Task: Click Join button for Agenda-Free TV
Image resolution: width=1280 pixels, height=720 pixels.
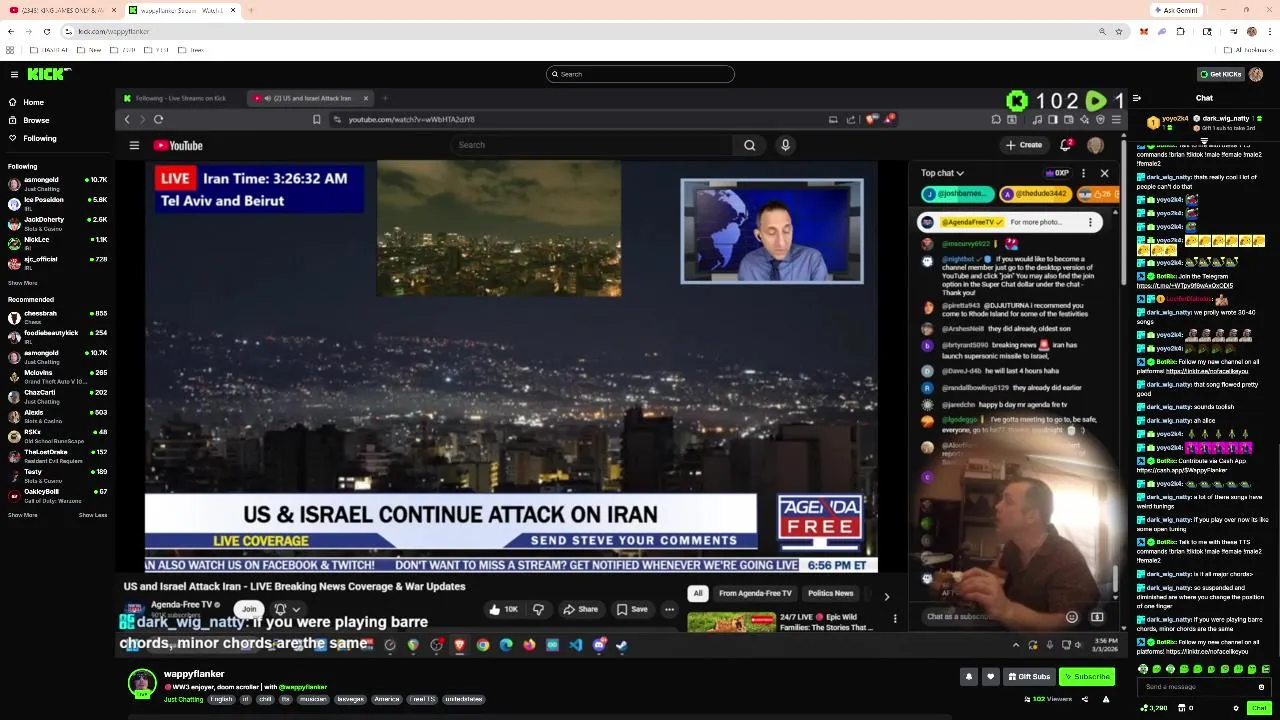Action: pyautogui.click(x=249, y=609)
